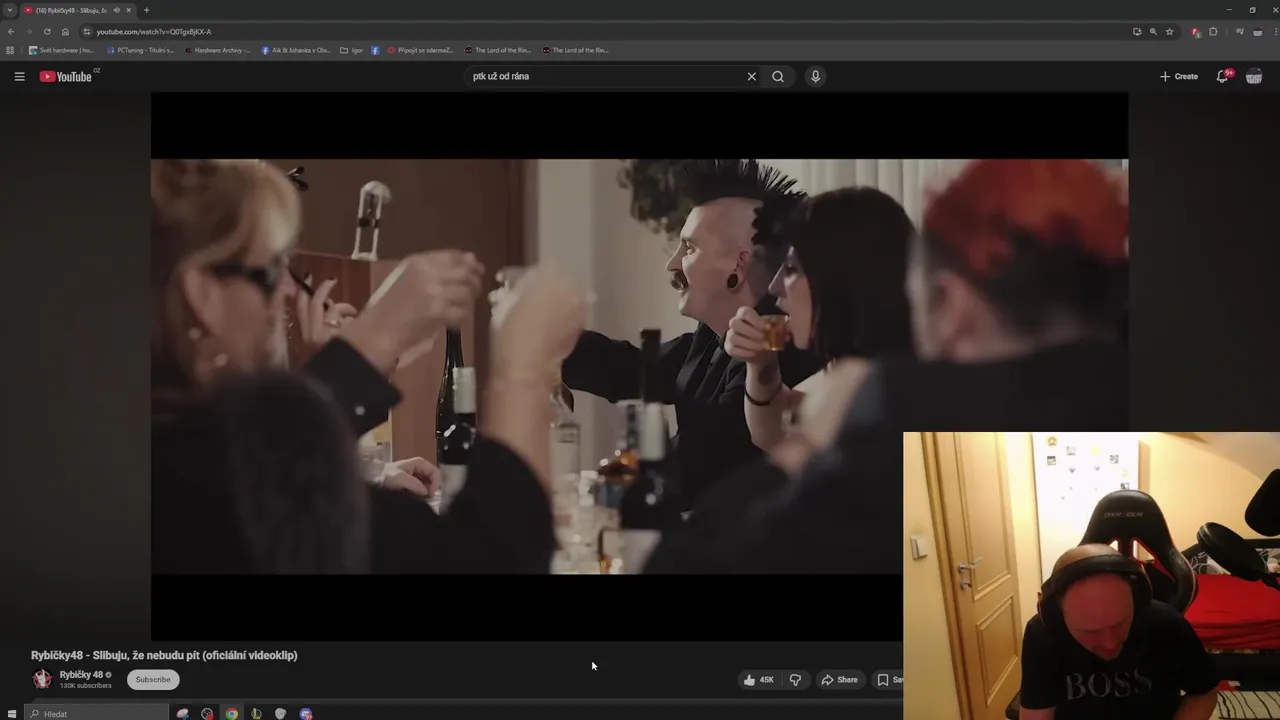Share the Rybičky48 video
1280x720 pixels.
click(840, 680)
